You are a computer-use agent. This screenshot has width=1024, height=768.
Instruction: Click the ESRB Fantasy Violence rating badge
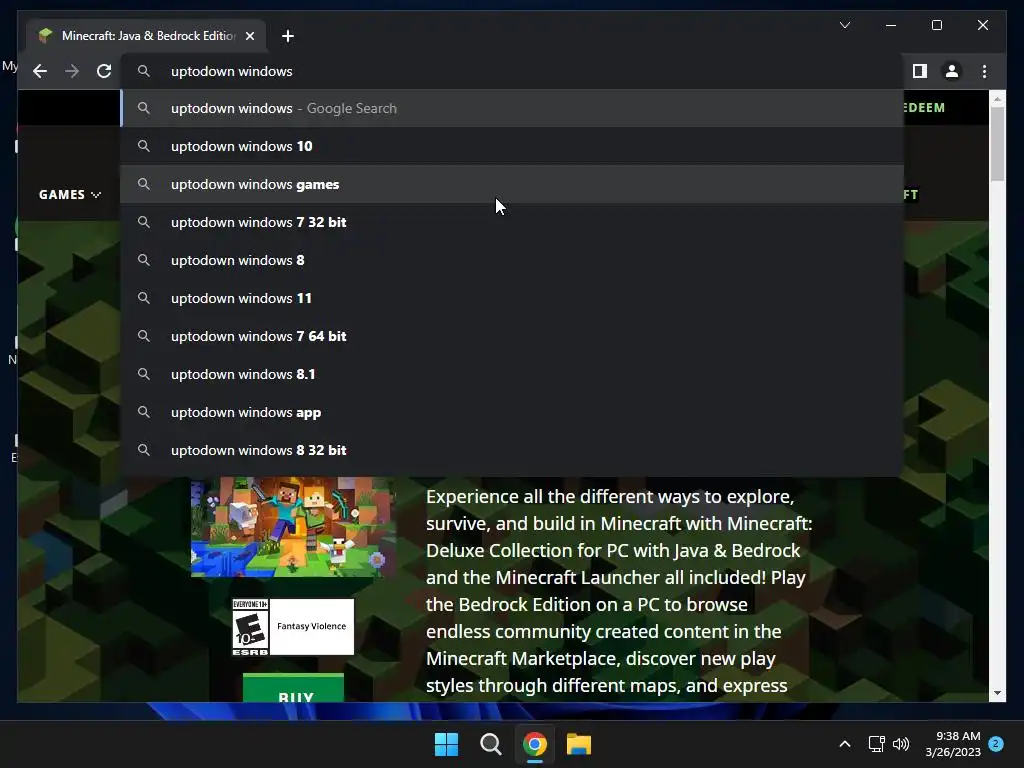293,626
